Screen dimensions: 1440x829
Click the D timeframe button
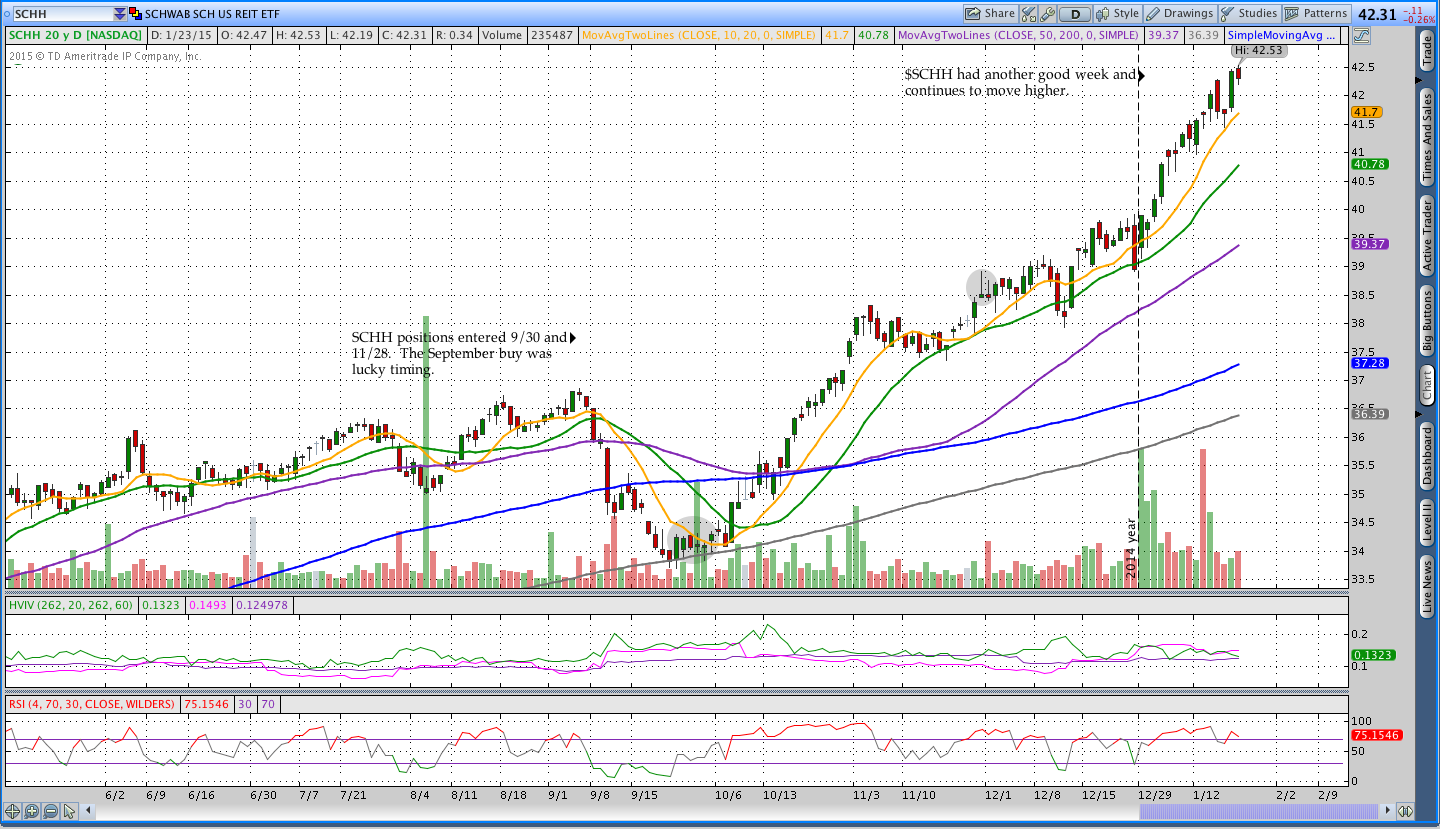[1075, 14]
